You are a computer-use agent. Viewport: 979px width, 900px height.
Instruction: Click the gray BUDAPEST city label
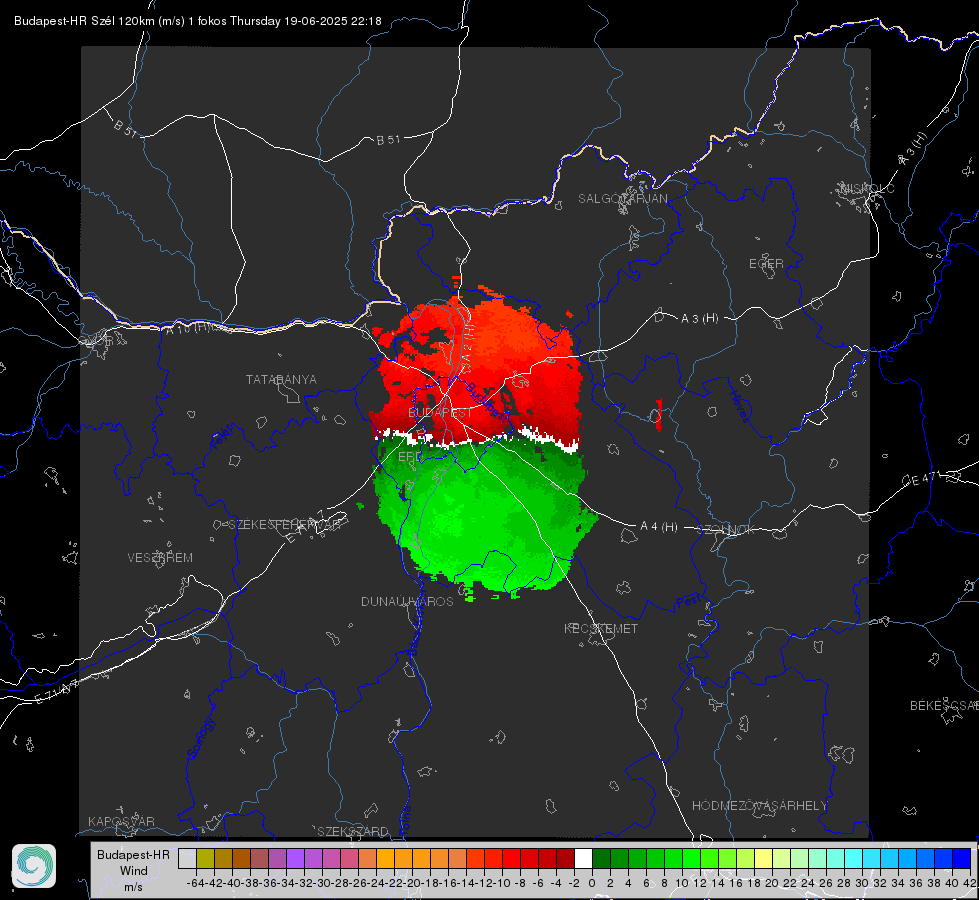[440, 413]
